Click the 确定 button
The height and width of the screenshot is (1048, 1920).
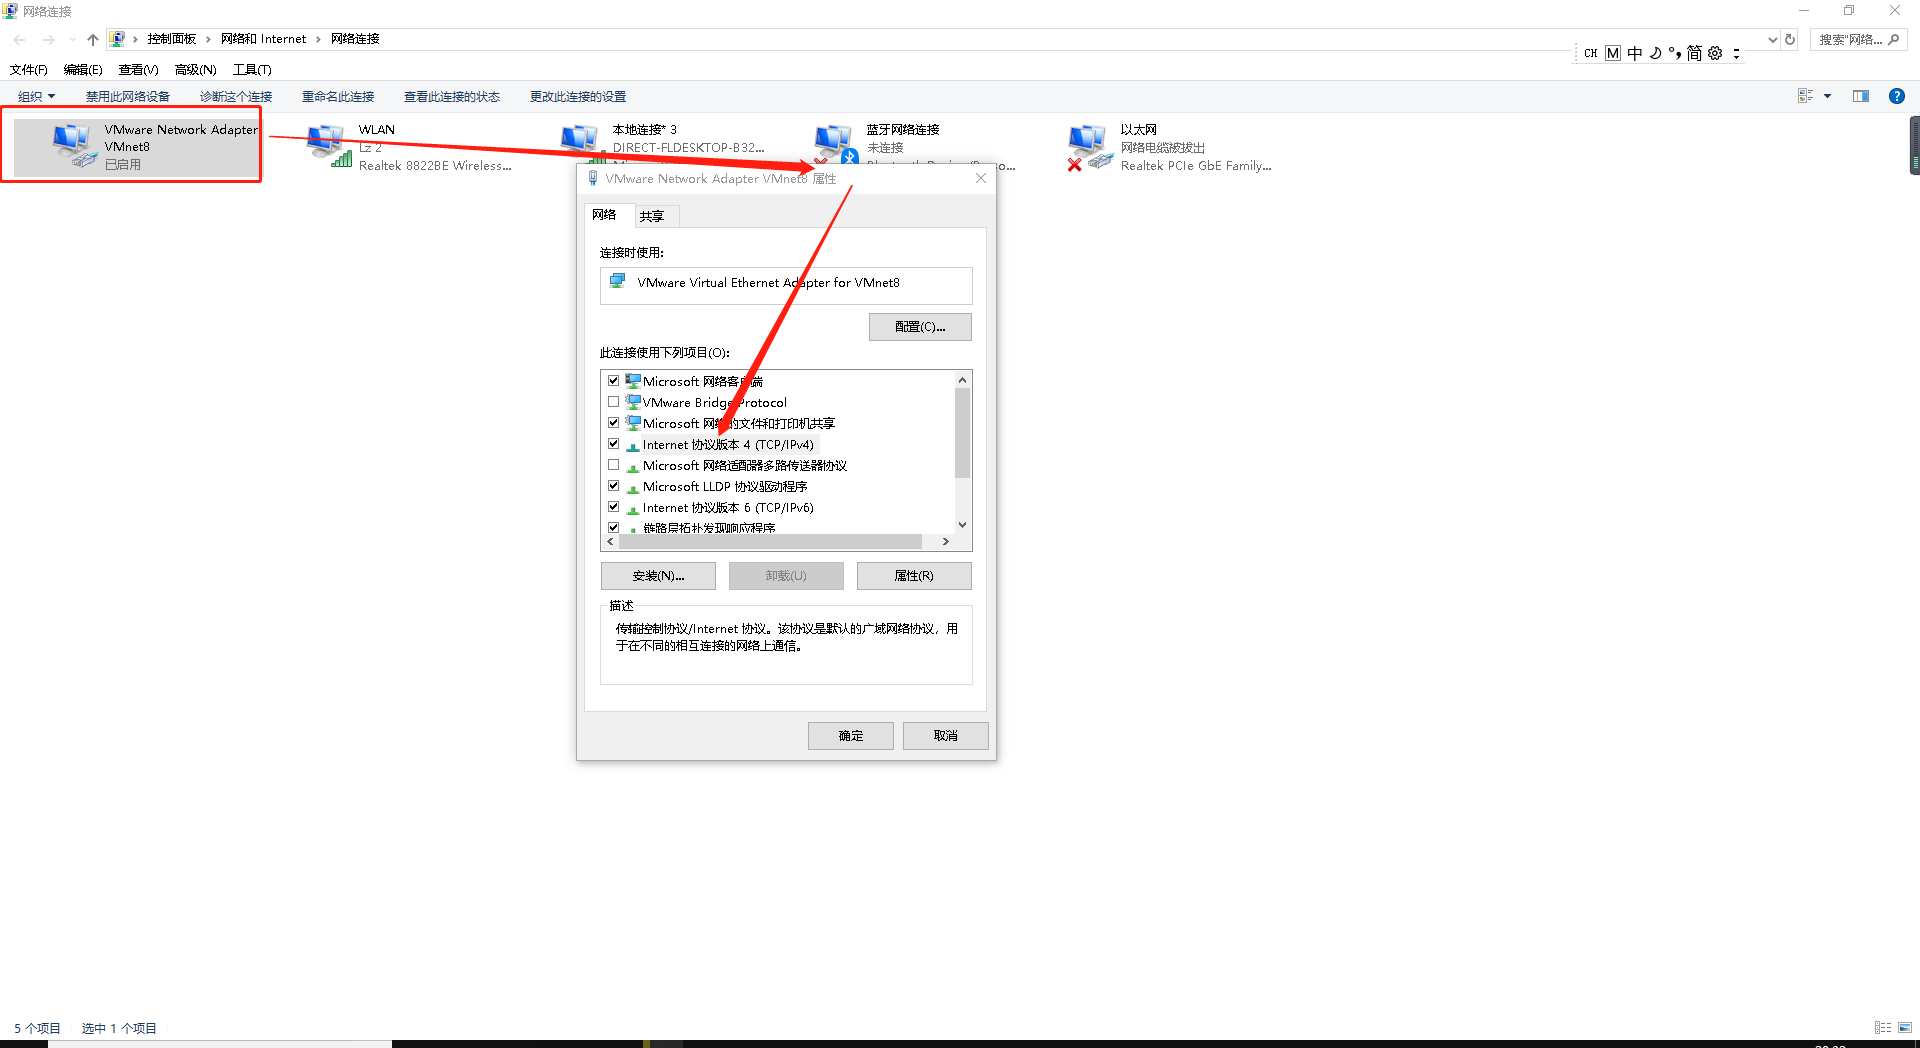tap(851, 736)
